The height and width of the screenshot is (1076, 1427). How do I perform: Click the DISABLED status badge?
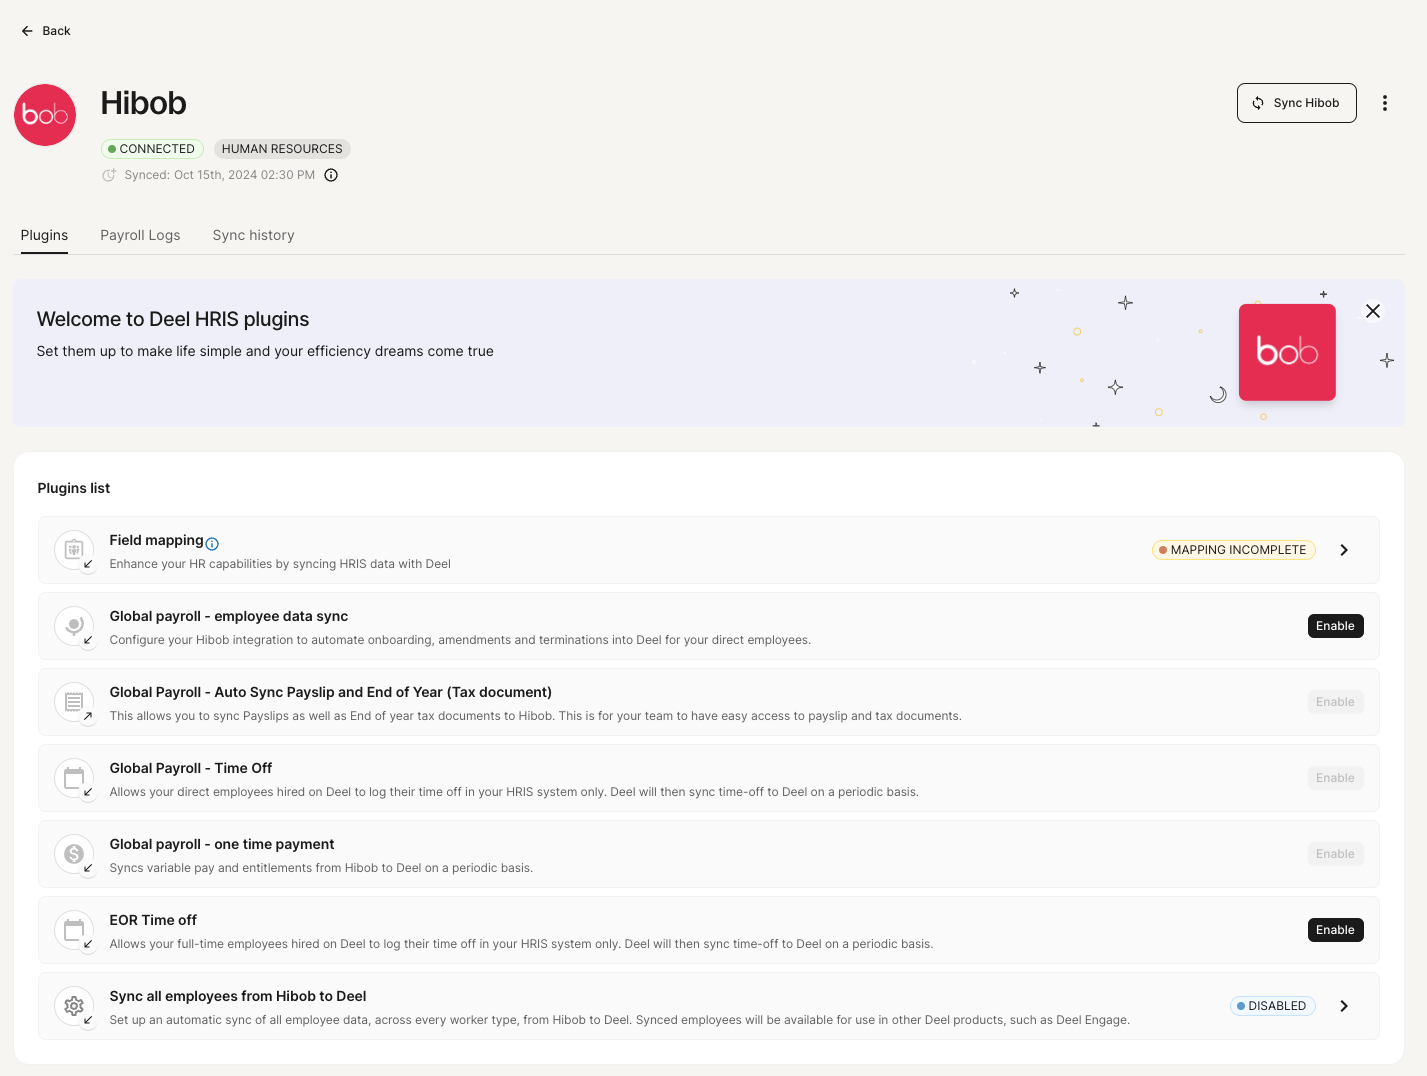click(1272, 1006)
